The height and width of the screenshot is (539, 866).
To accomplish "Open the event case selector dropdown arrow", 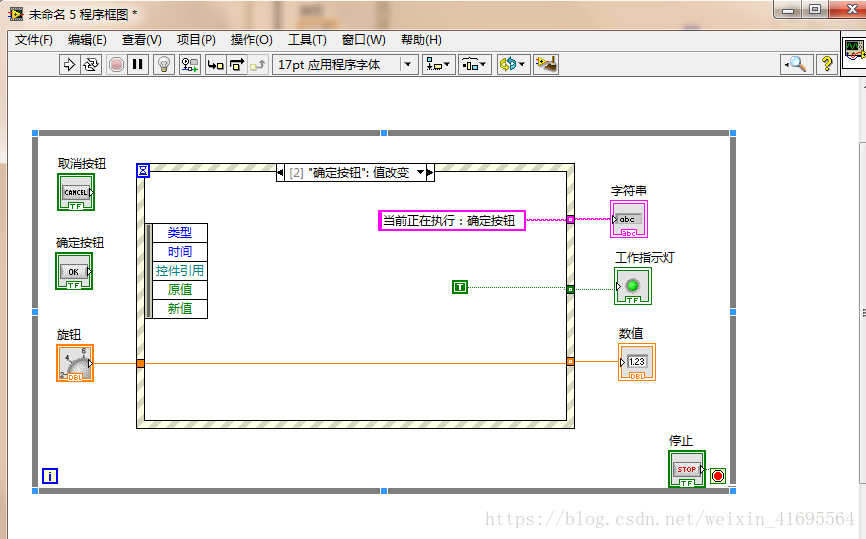I will 420,172.
